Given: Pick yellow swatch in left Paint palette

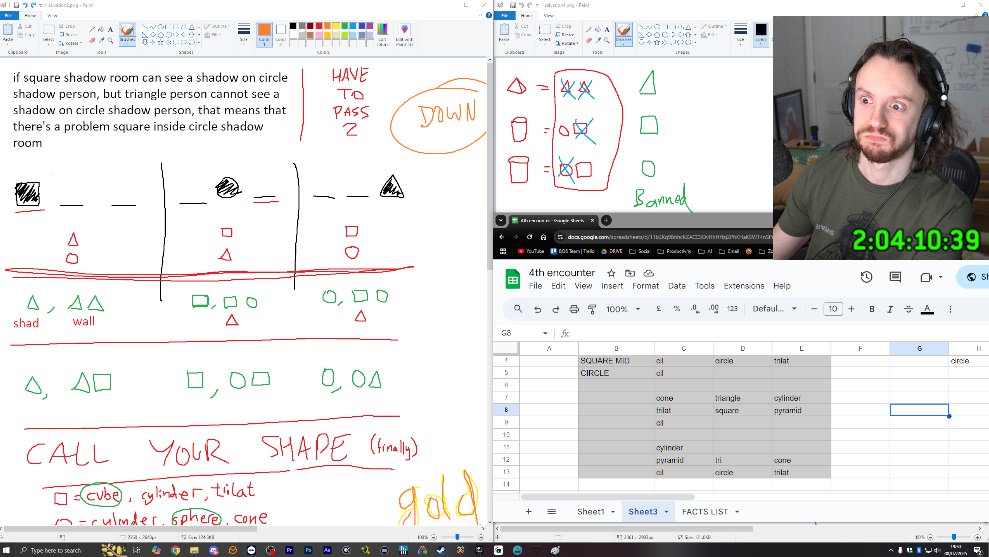Looking at the screenshot, I should [336, 26].
